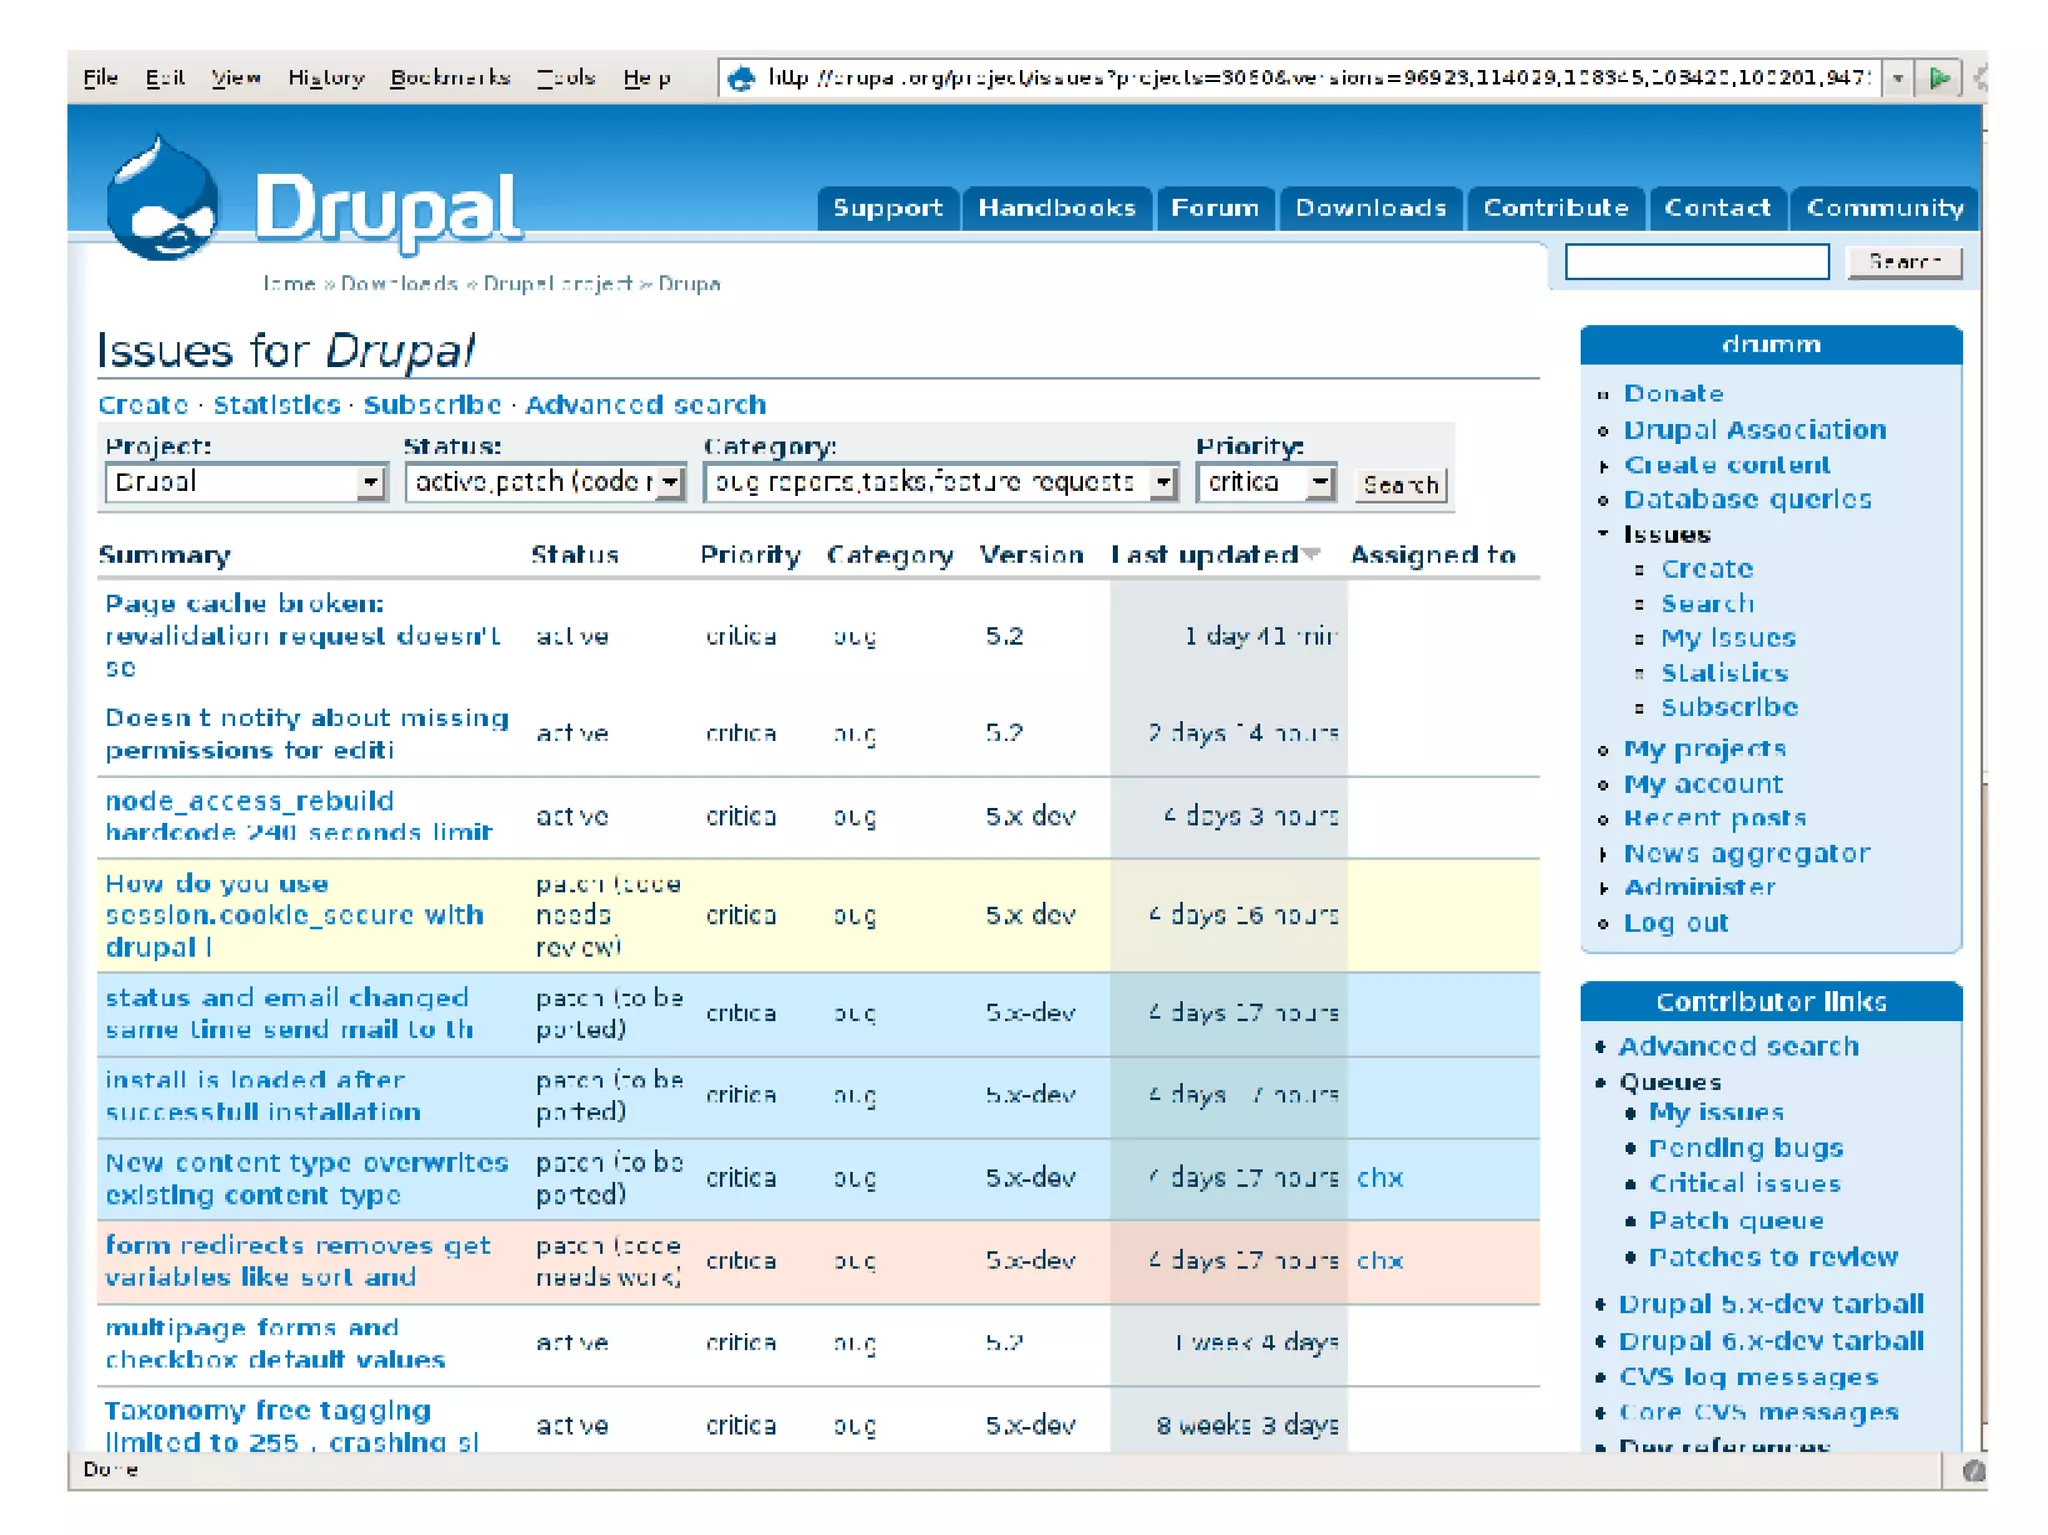Open the Edit menu
This screenshot has width=2048, height=1535.
pyautogui.click(x=165, y=77)
